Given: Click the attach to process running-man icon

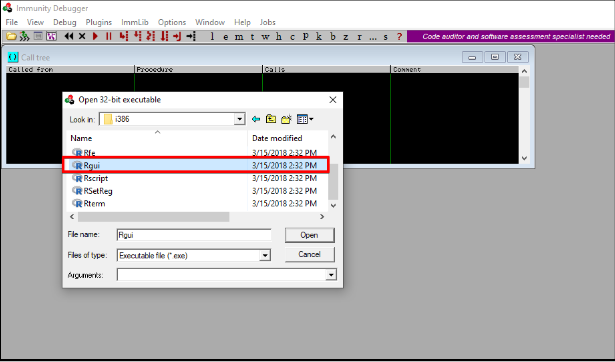Looking at the screenshot, I should click(25, 36).
